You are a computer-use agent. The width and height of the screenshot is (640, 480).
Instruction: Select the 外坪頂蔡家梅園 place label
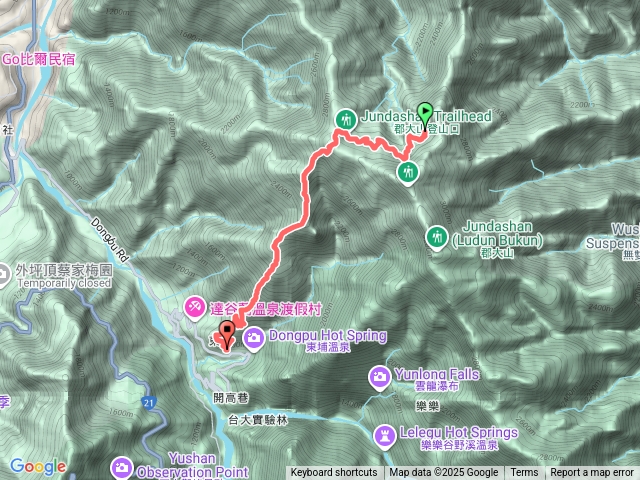pyautogui.click(x=64, y=270)
